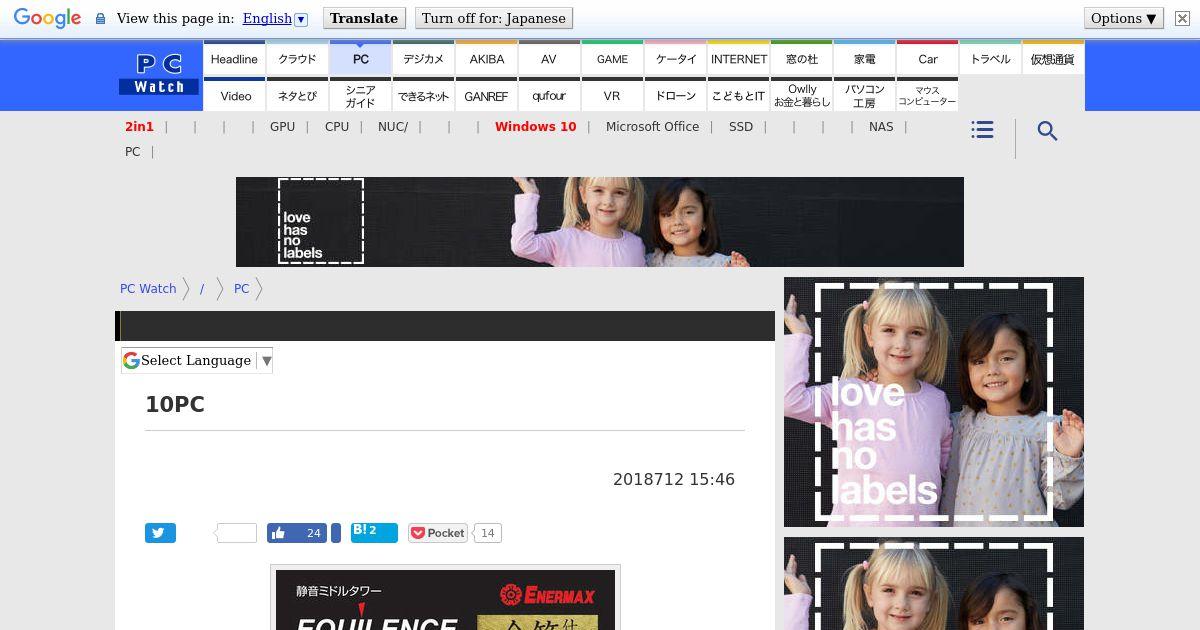The width and height of the screenshot is (1200, 630).
Task: Click the Facebook like count 24
Action: [x=313, y=533]
